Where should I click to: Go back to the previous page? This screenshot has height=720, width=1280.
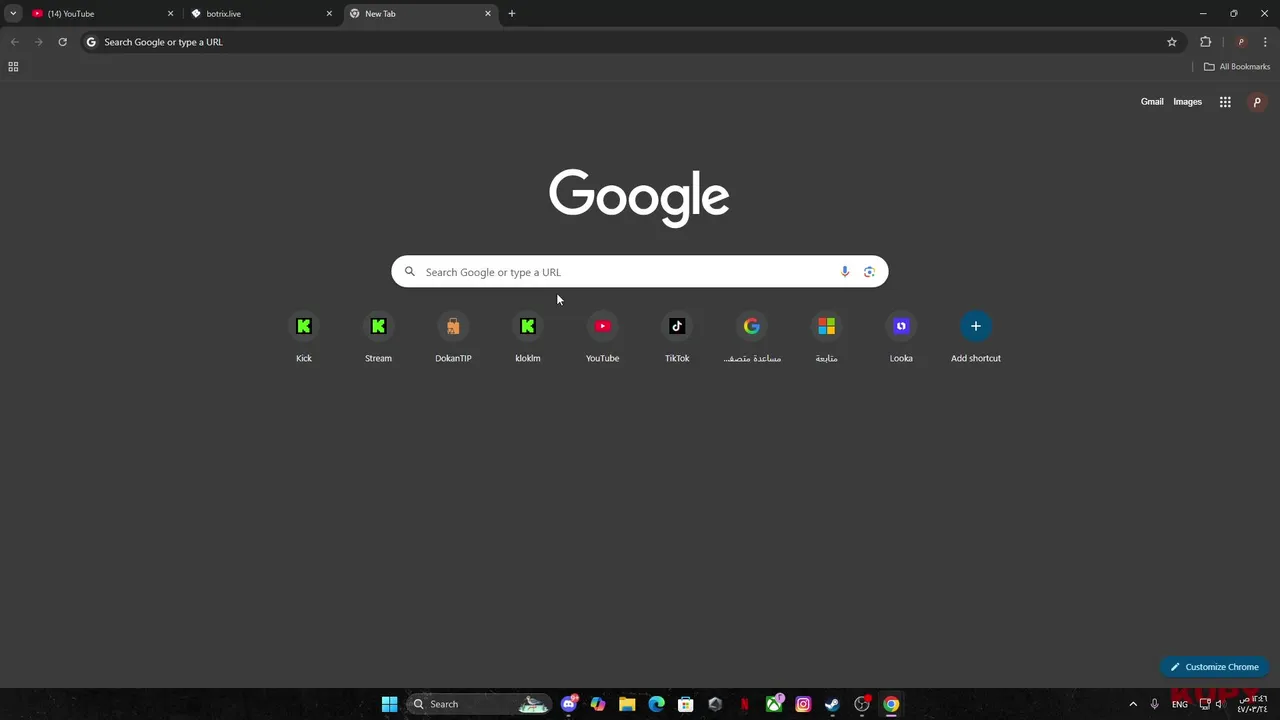coord(14,42)
